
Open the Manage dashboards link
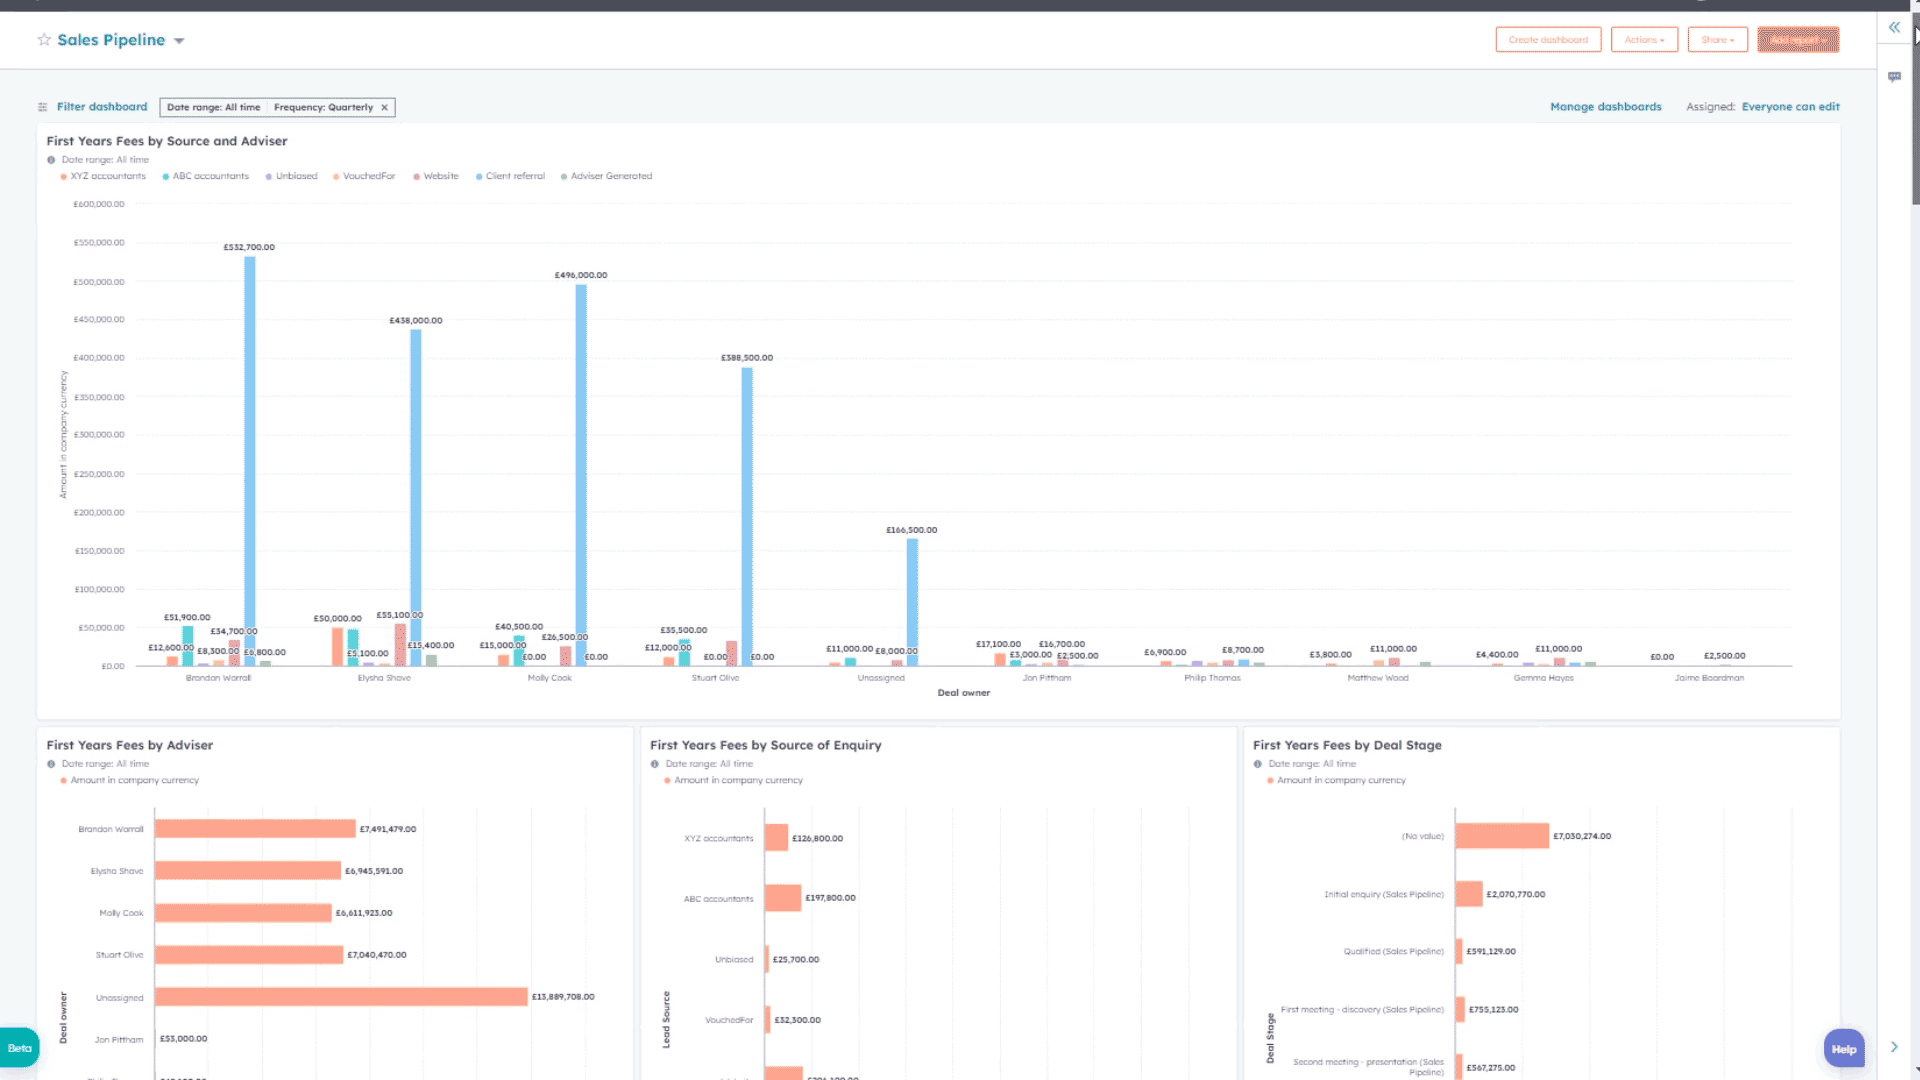point(1606,107)
